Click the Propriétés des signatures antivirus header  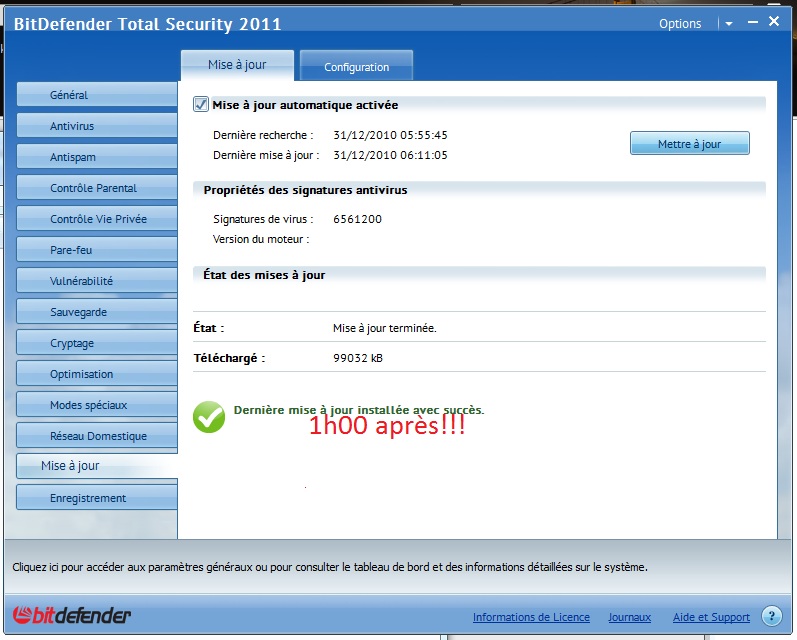pyautogui.click(x=305, y=190)
